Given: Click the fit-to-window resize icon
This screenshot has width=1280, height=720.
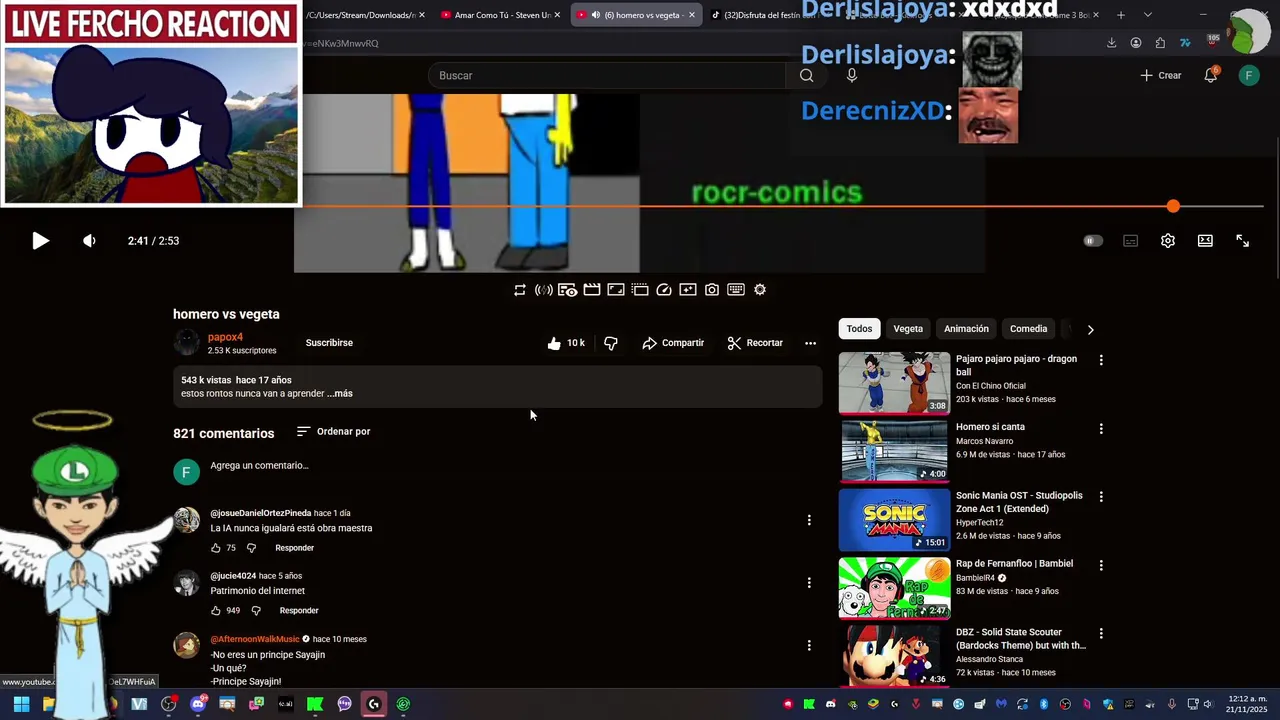Looking at the screenshot, I should pos(616,290).
